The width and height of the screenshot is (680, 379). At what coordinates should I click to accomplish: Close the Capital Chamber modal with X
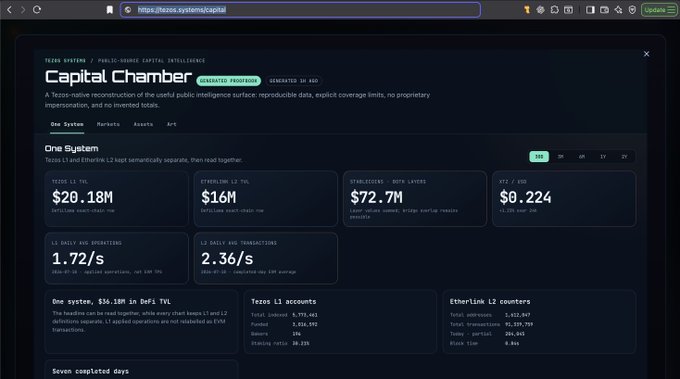(x=646, y=54)
